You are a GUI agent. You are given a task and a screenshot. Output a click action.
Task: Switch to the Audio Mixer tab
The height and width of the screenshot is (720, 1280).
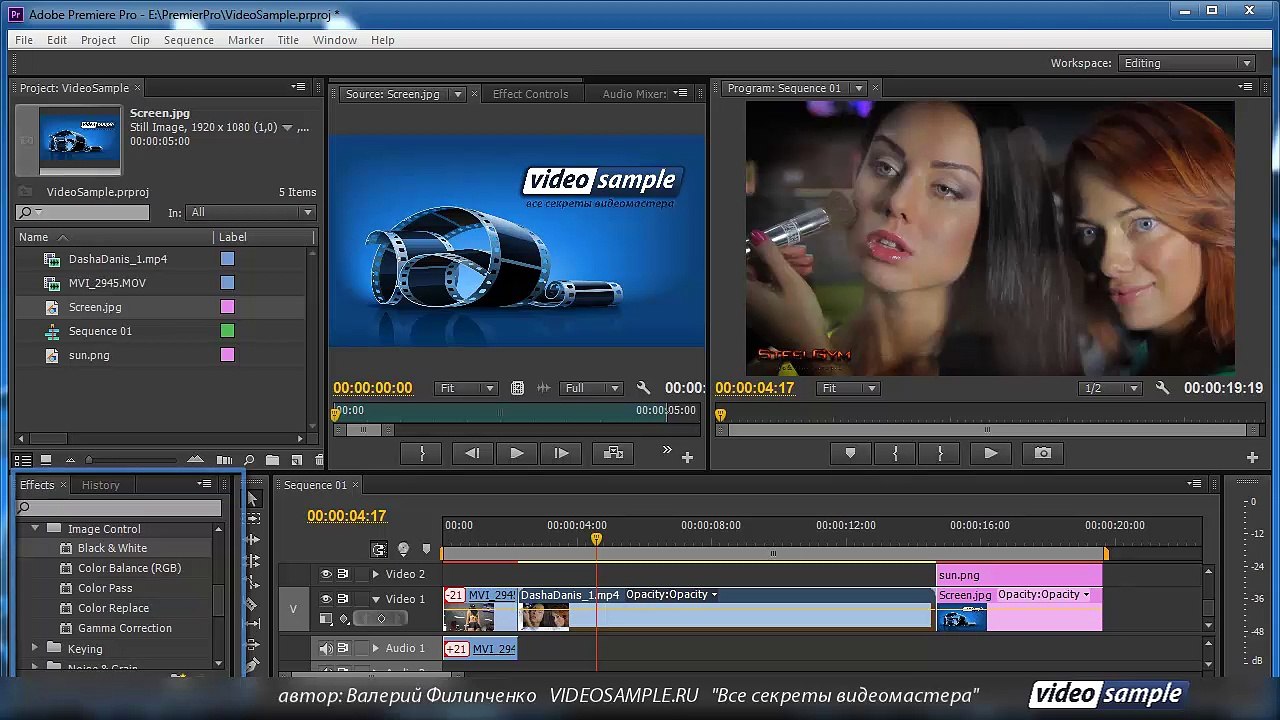click(634, 94)
